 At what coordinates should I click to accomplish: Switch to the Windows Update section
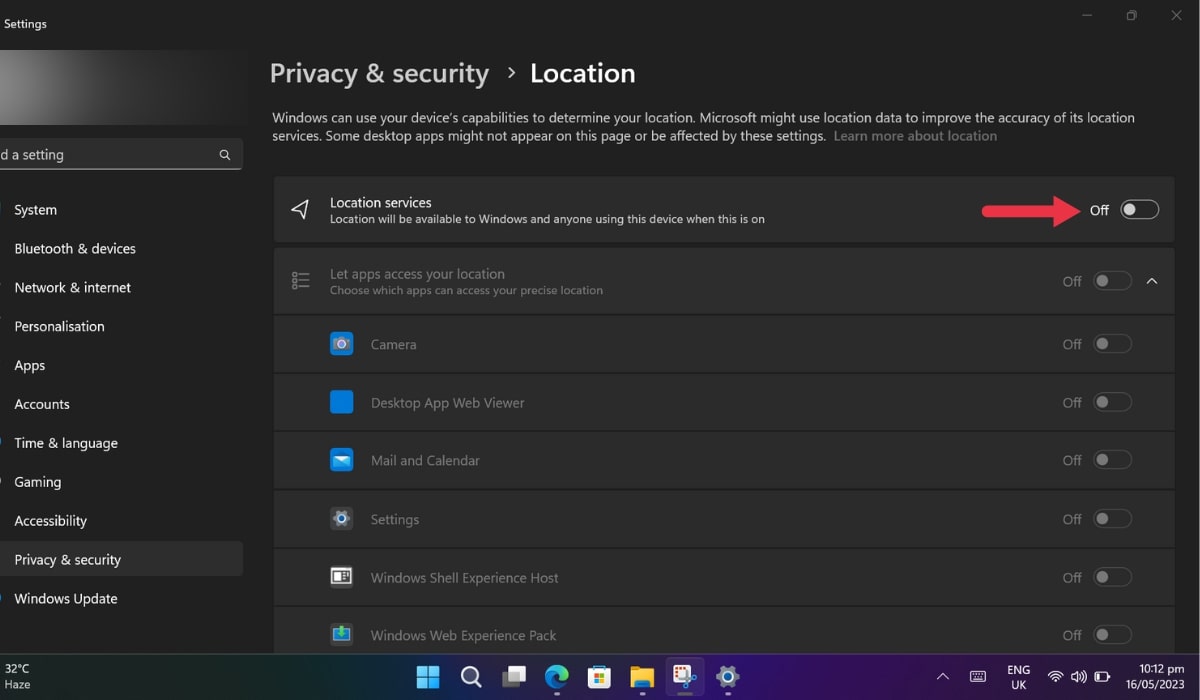pyautogui.click(x=65, y=598)
